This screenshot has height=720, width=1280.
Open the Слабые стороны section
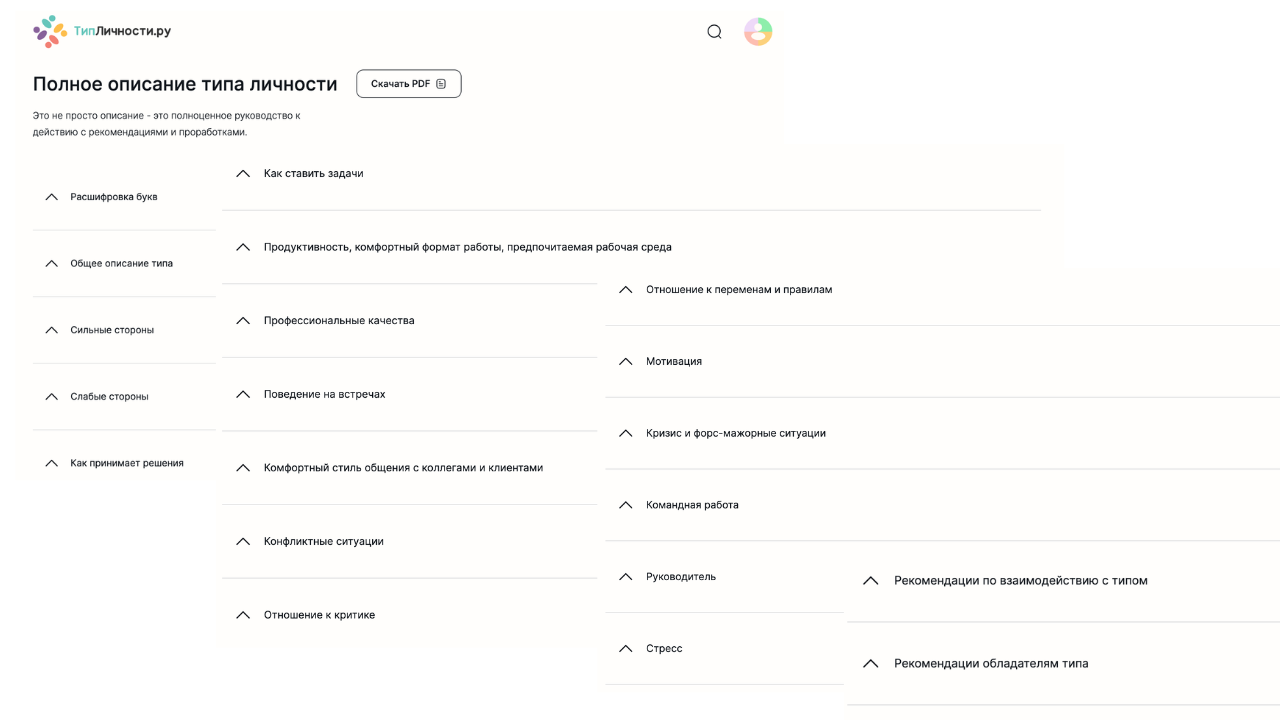pos(109,397)
